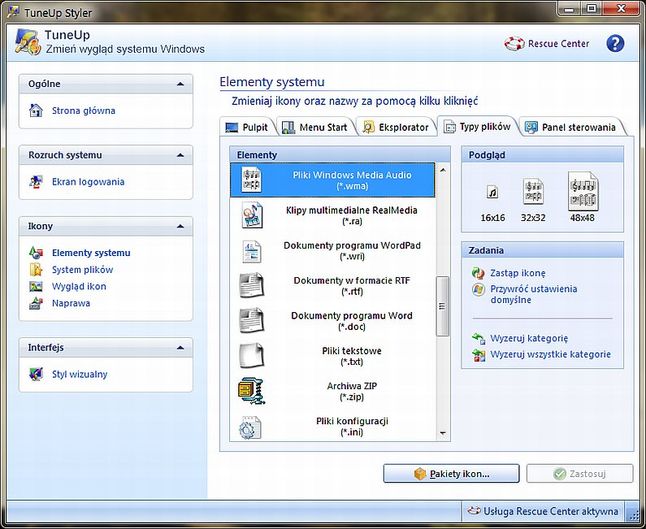Click the Word document (*.doc) icon
This screenshot has height=529, width=646.
pyautogui.click(x=252, y=321)
